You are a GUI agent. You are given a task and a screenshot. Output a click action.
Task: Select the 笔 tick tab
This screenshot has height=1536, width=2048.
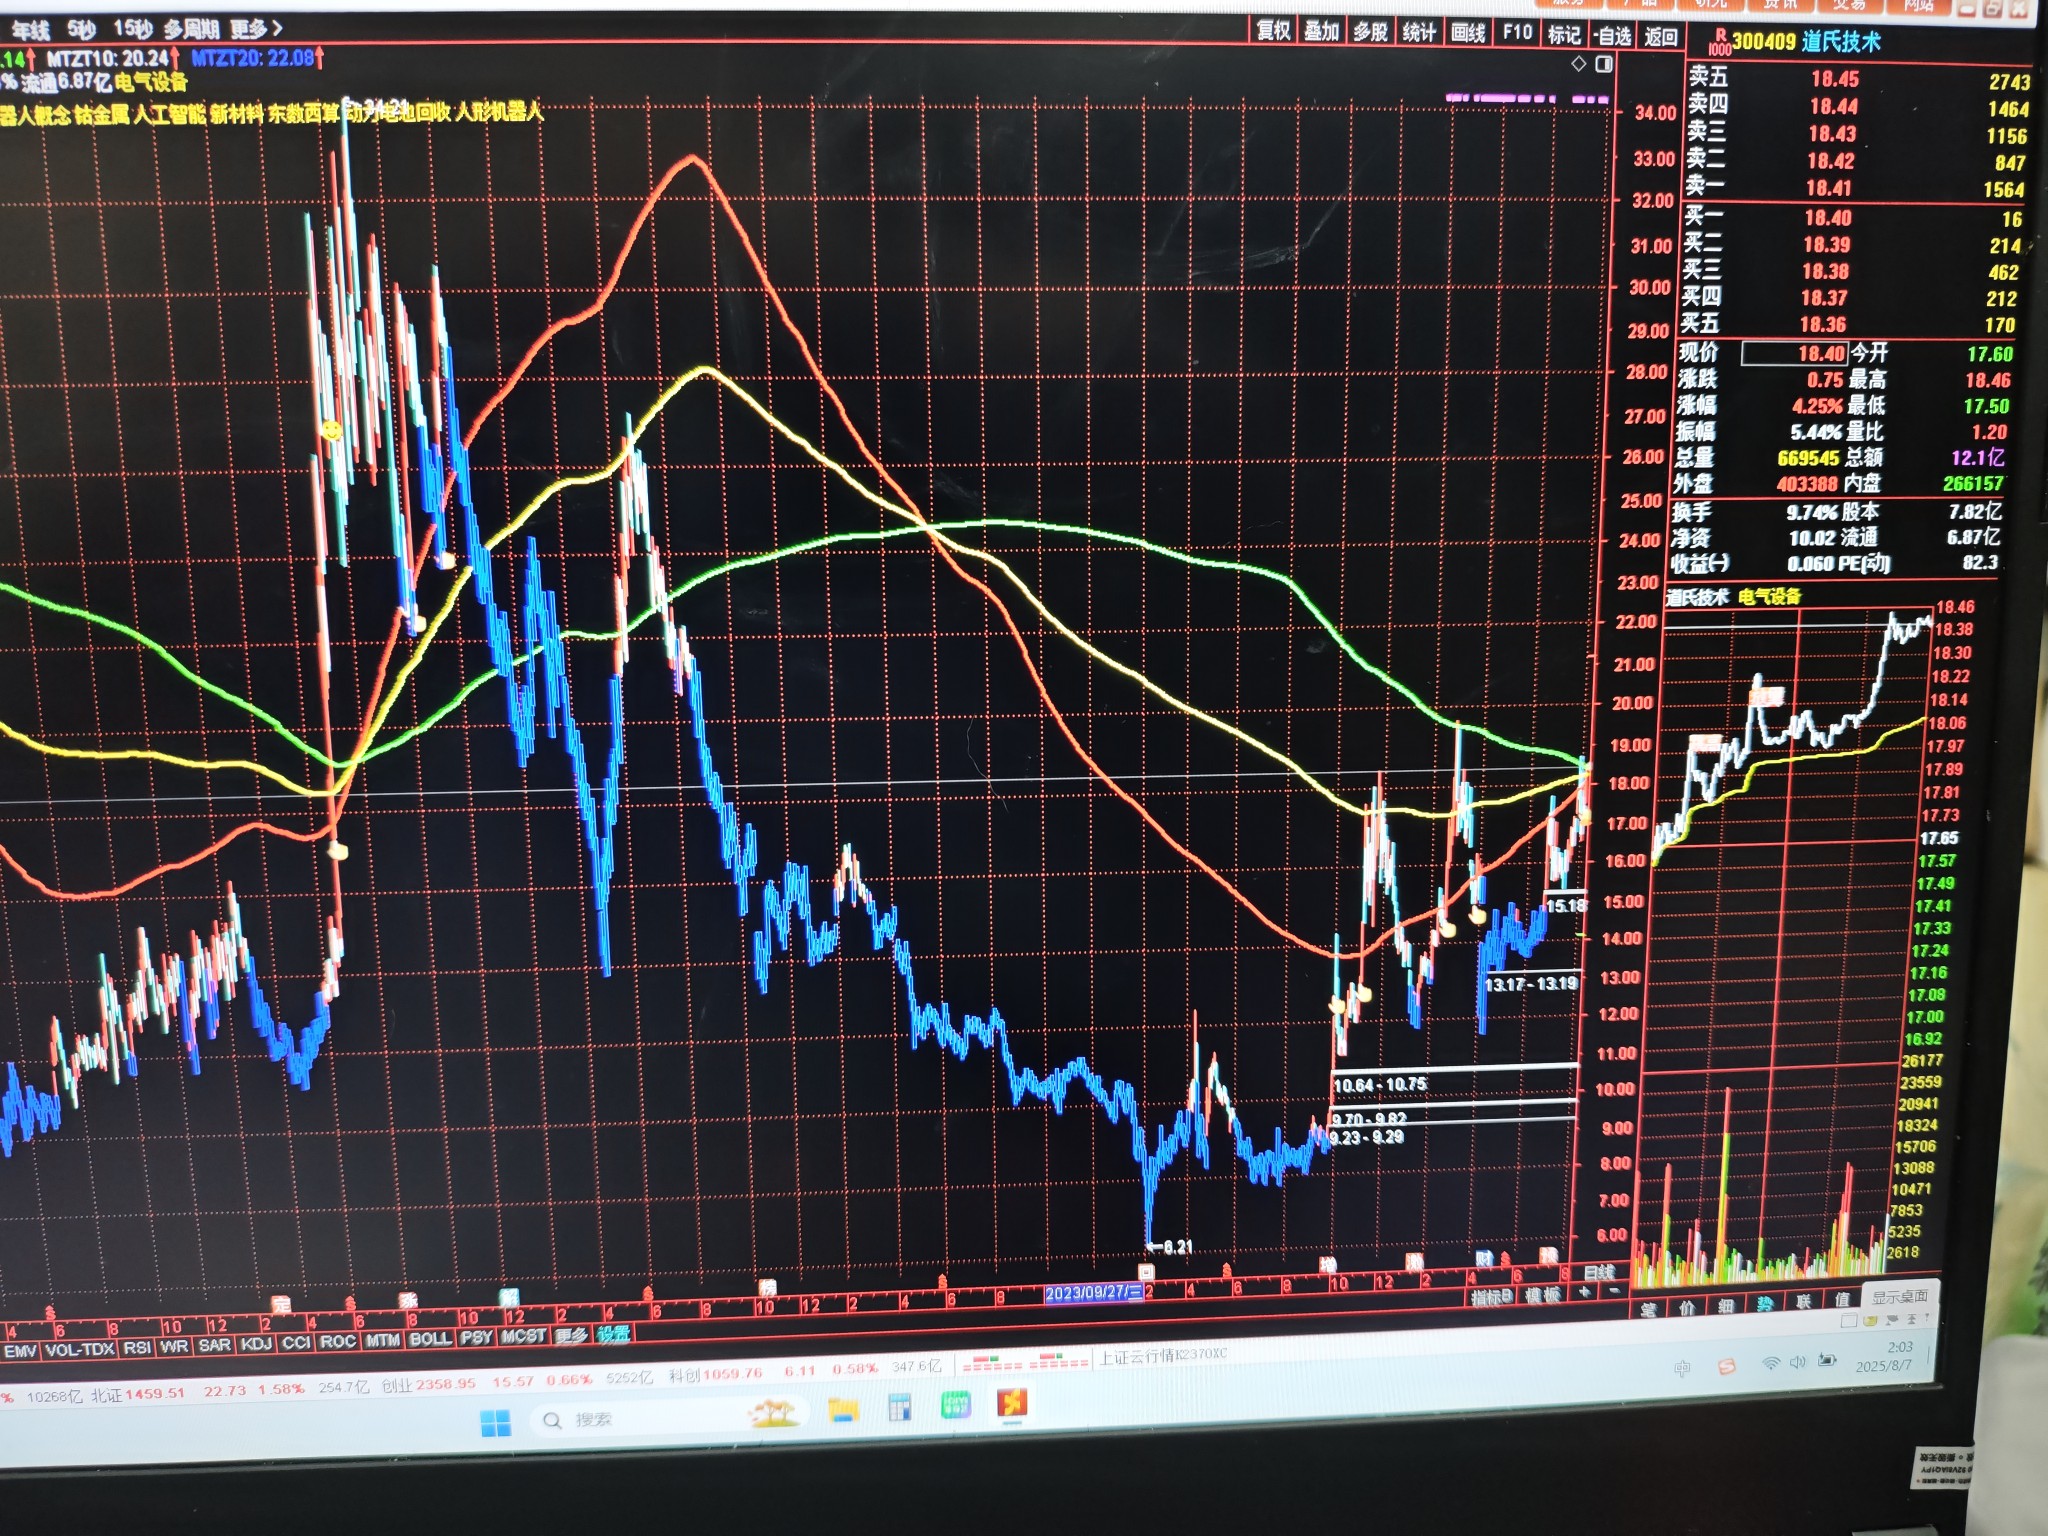pyautogui.click(x=1648, y=1309)
